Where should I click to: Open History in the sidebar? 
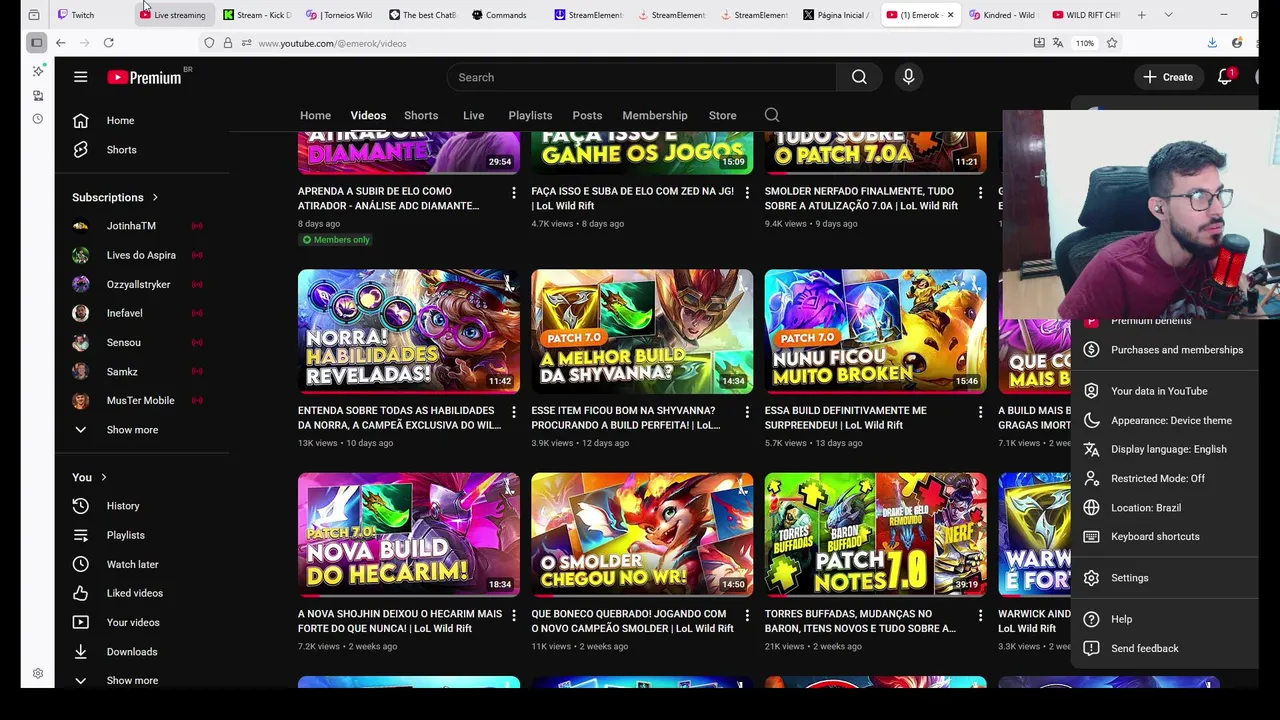point(142,506)
